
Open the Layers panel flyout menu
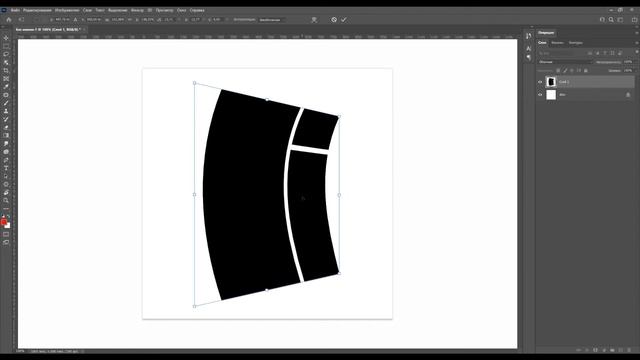[x=637, y=43]
